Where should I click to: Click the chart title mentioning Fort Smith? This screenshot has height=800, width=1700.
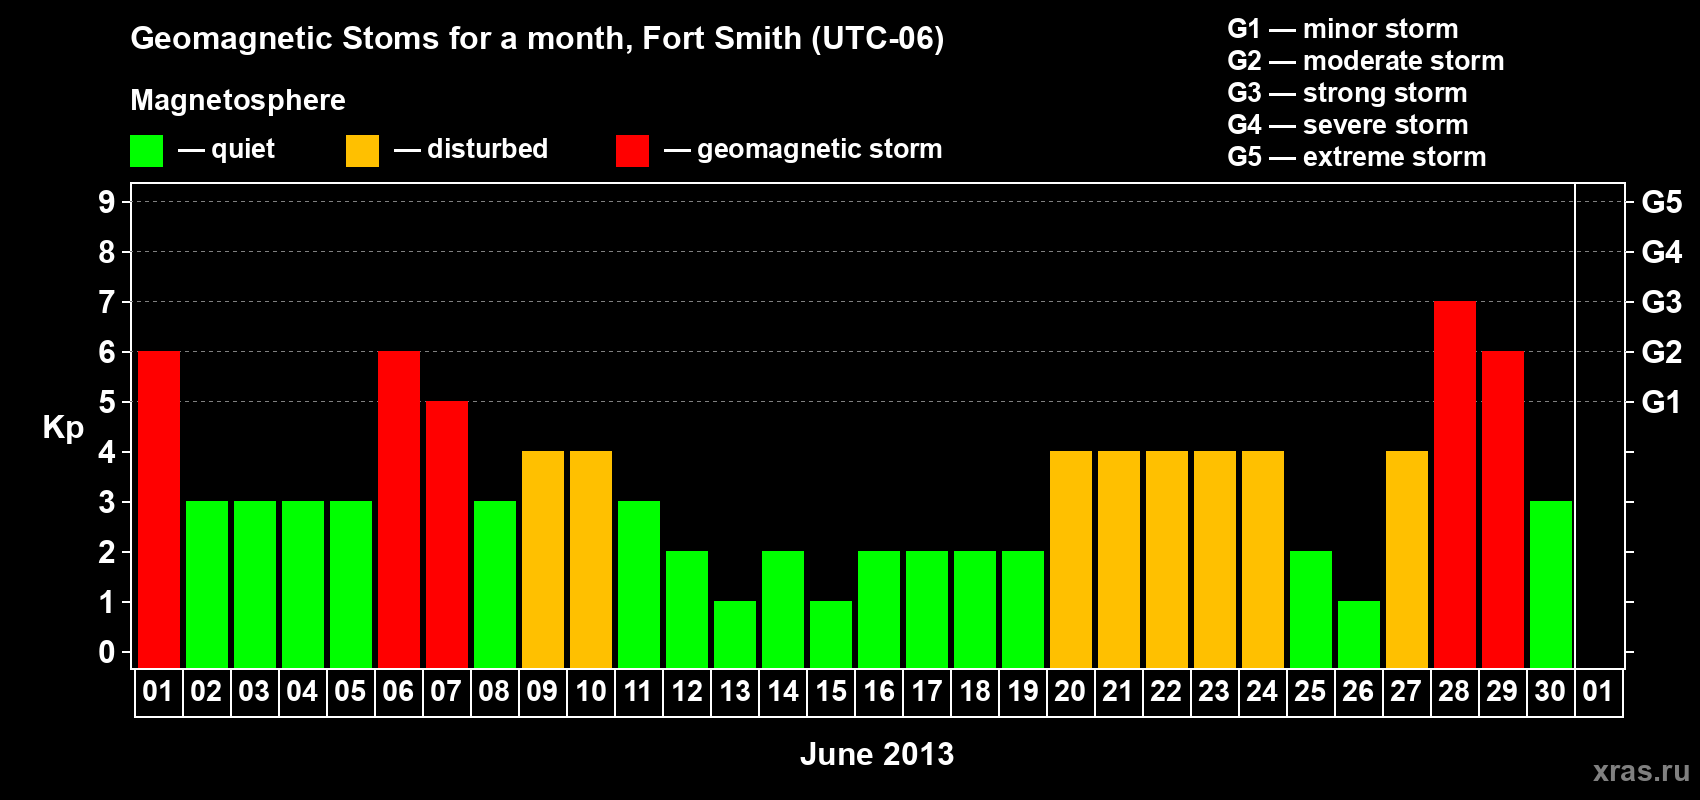tap(537, 39)
